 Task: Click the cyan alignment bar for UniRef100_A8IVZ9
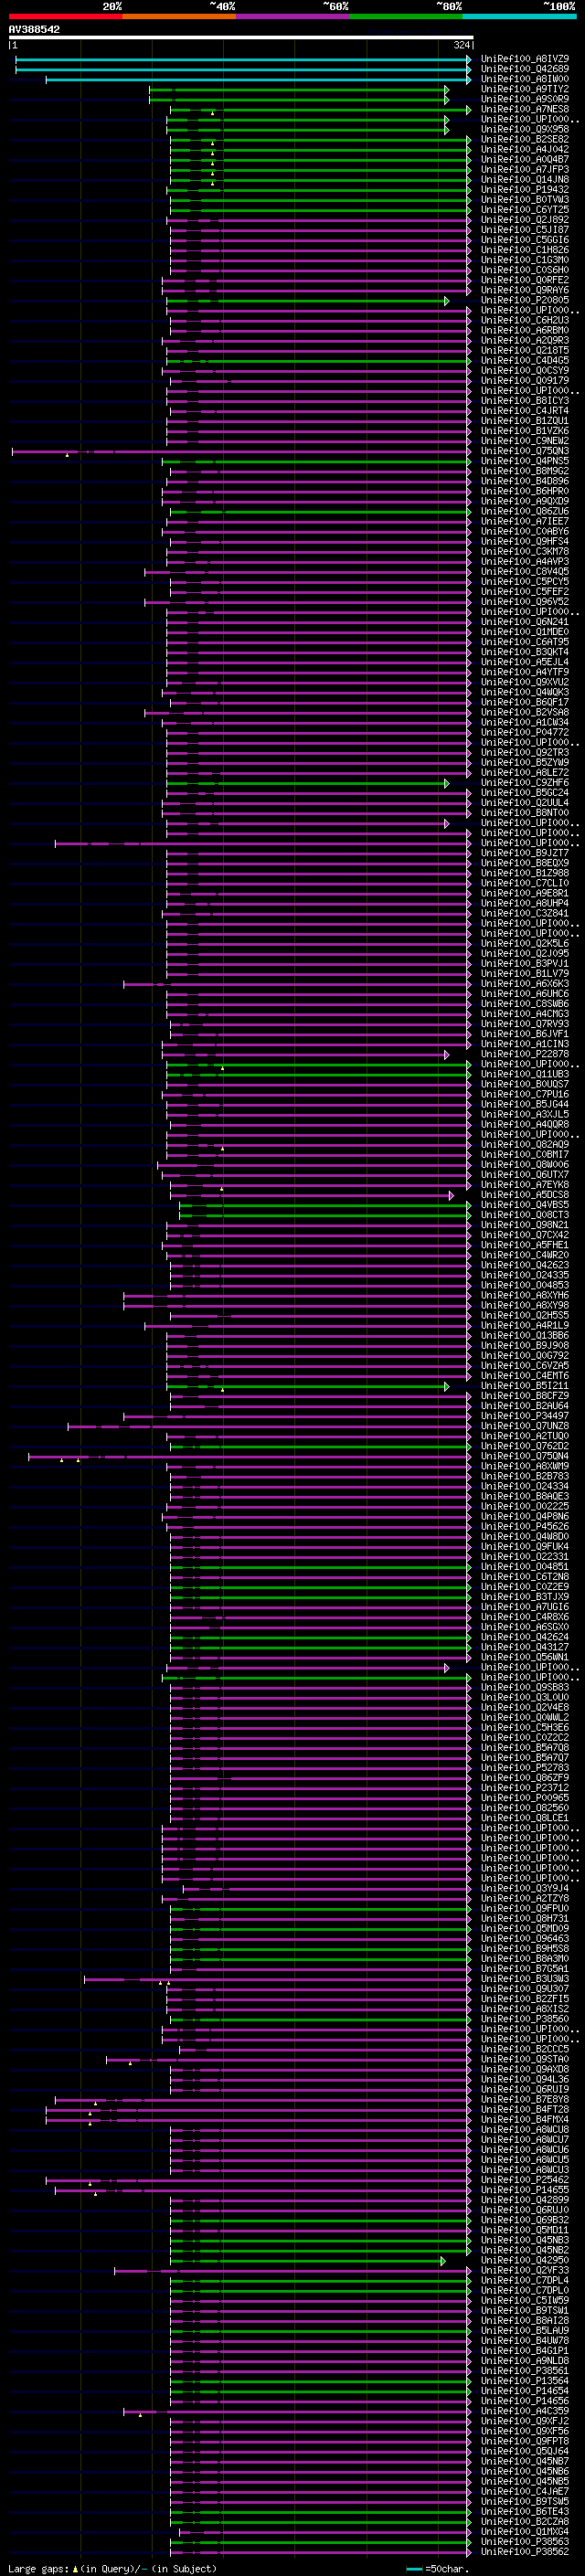point(242,59)
